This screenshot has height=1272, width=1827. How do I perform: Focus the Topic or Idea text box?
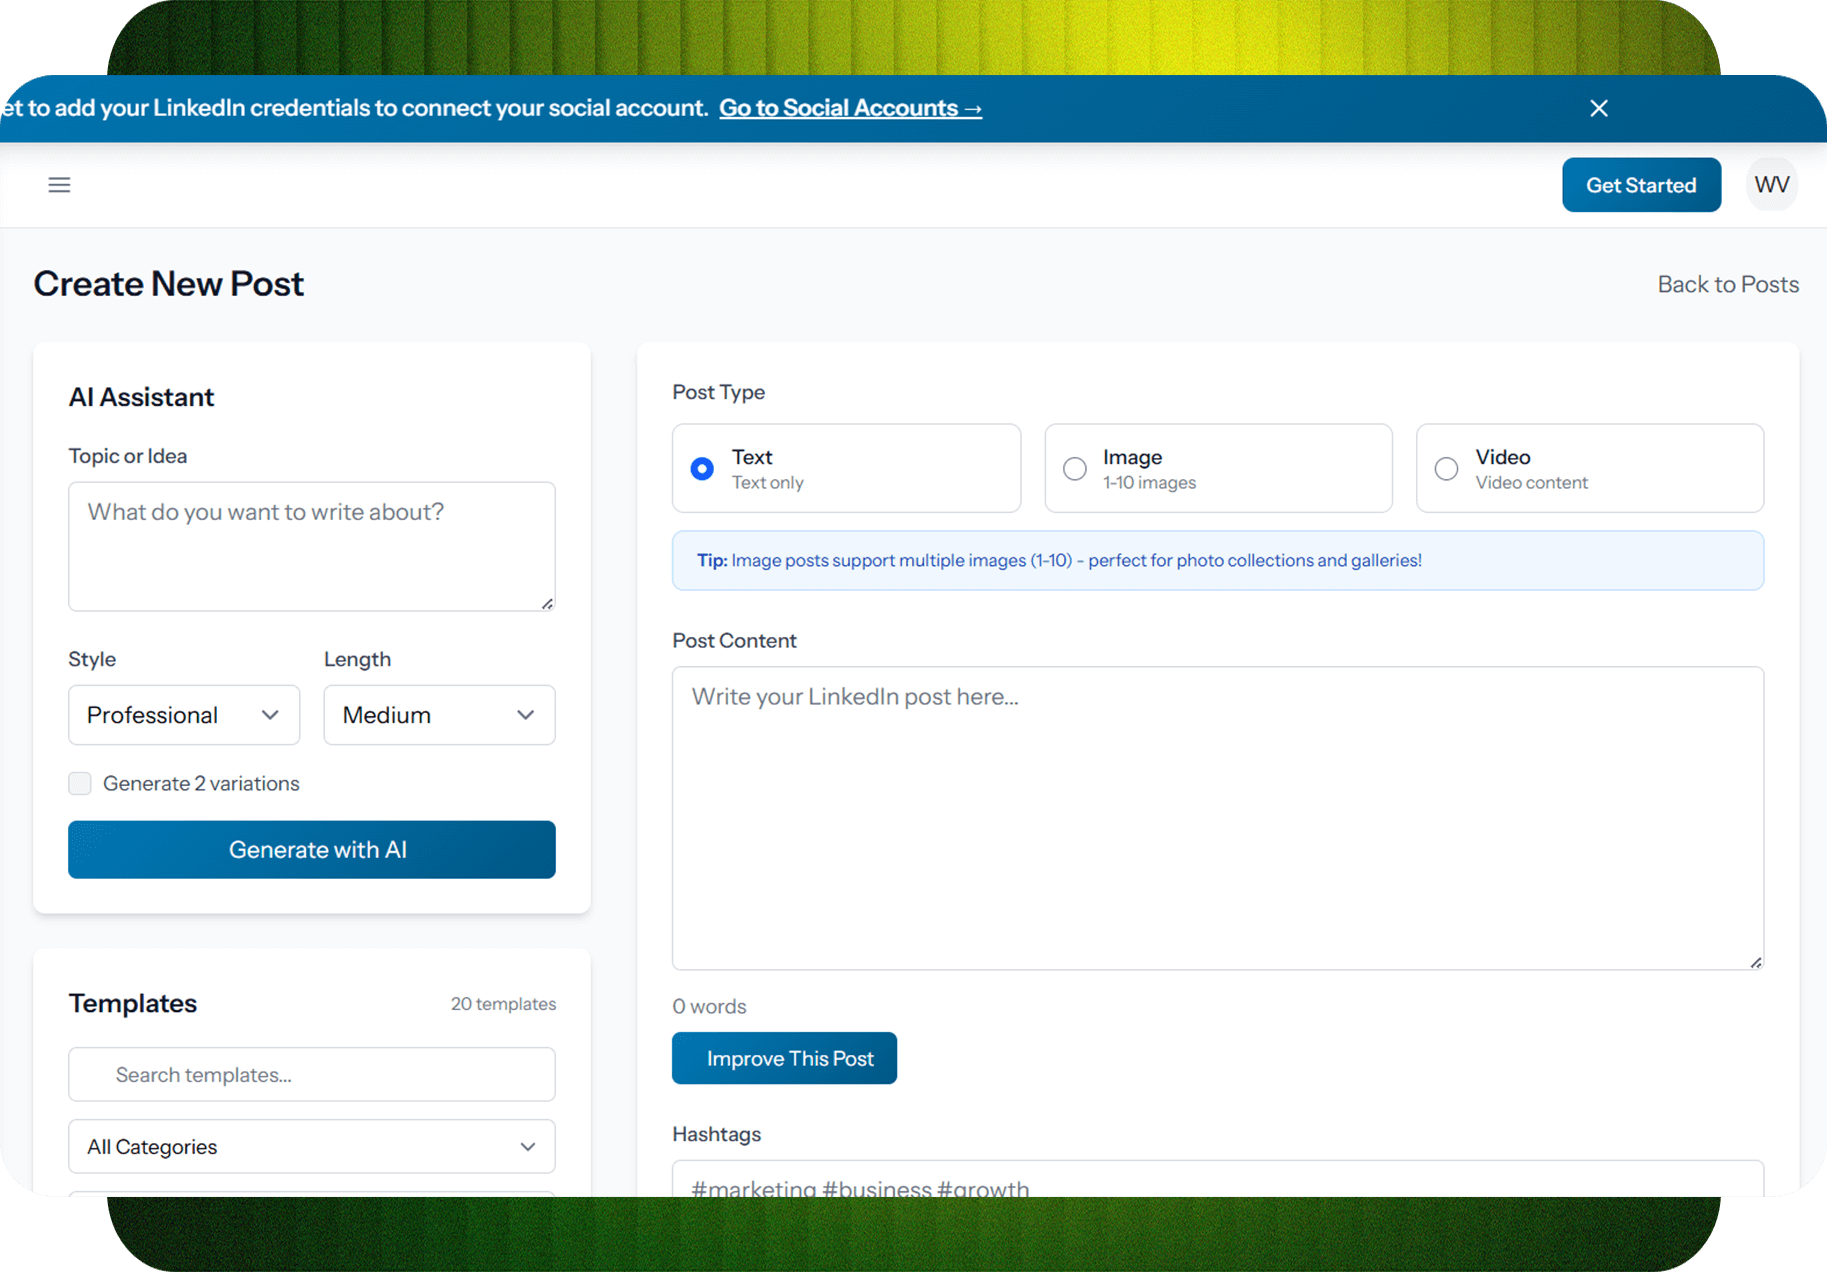coord(311,546)
